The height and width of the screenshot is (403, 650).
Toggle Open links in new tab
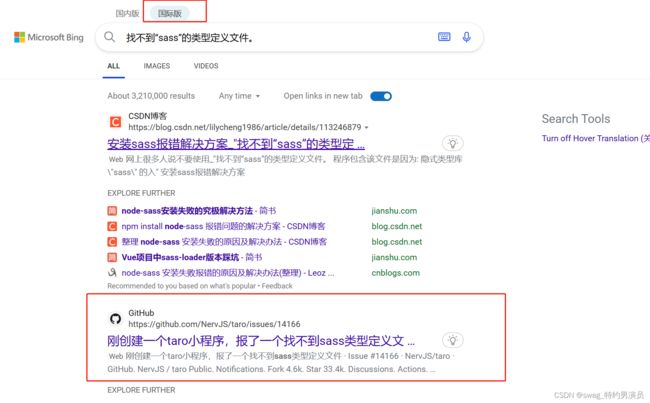tap(381, 96)
